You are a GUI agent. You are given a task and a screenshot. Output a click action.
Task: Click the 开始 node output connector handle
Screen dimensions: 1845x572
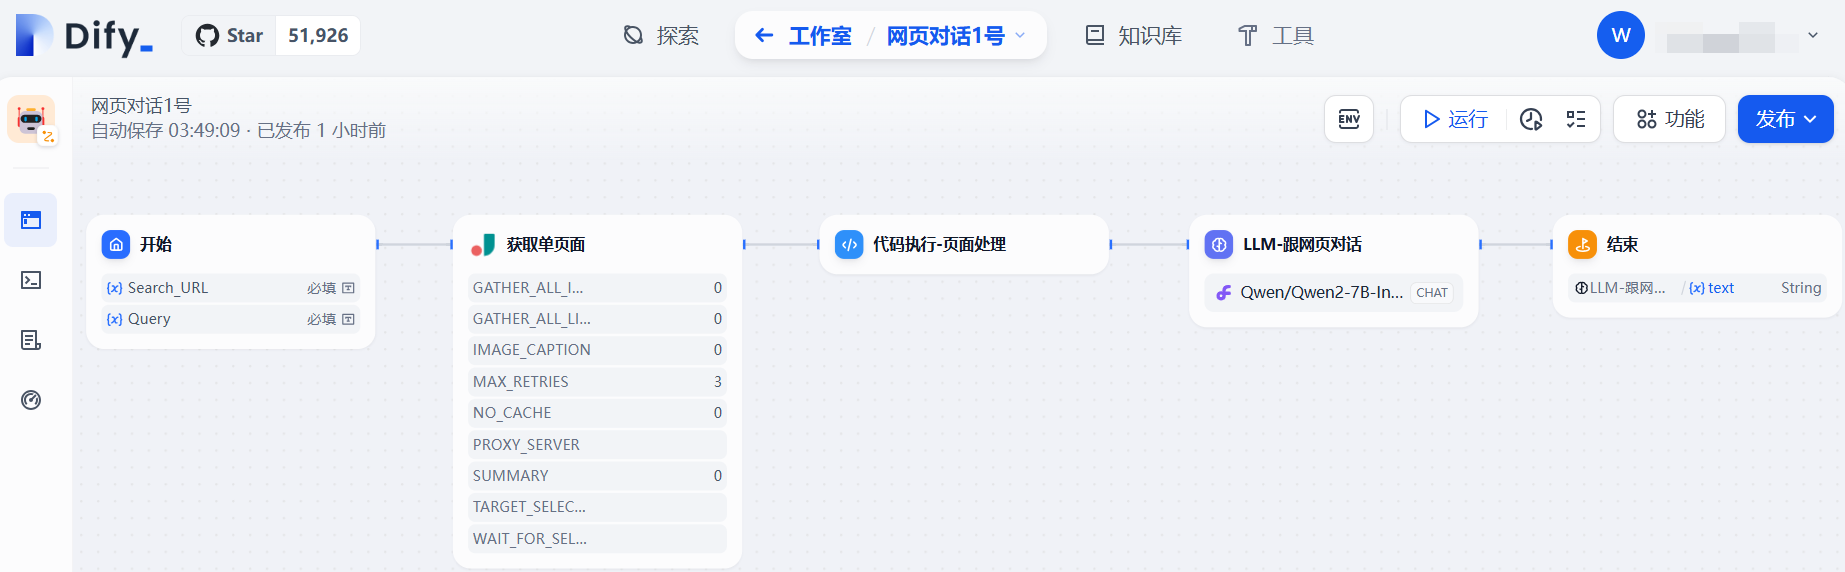tap(377, 244)
